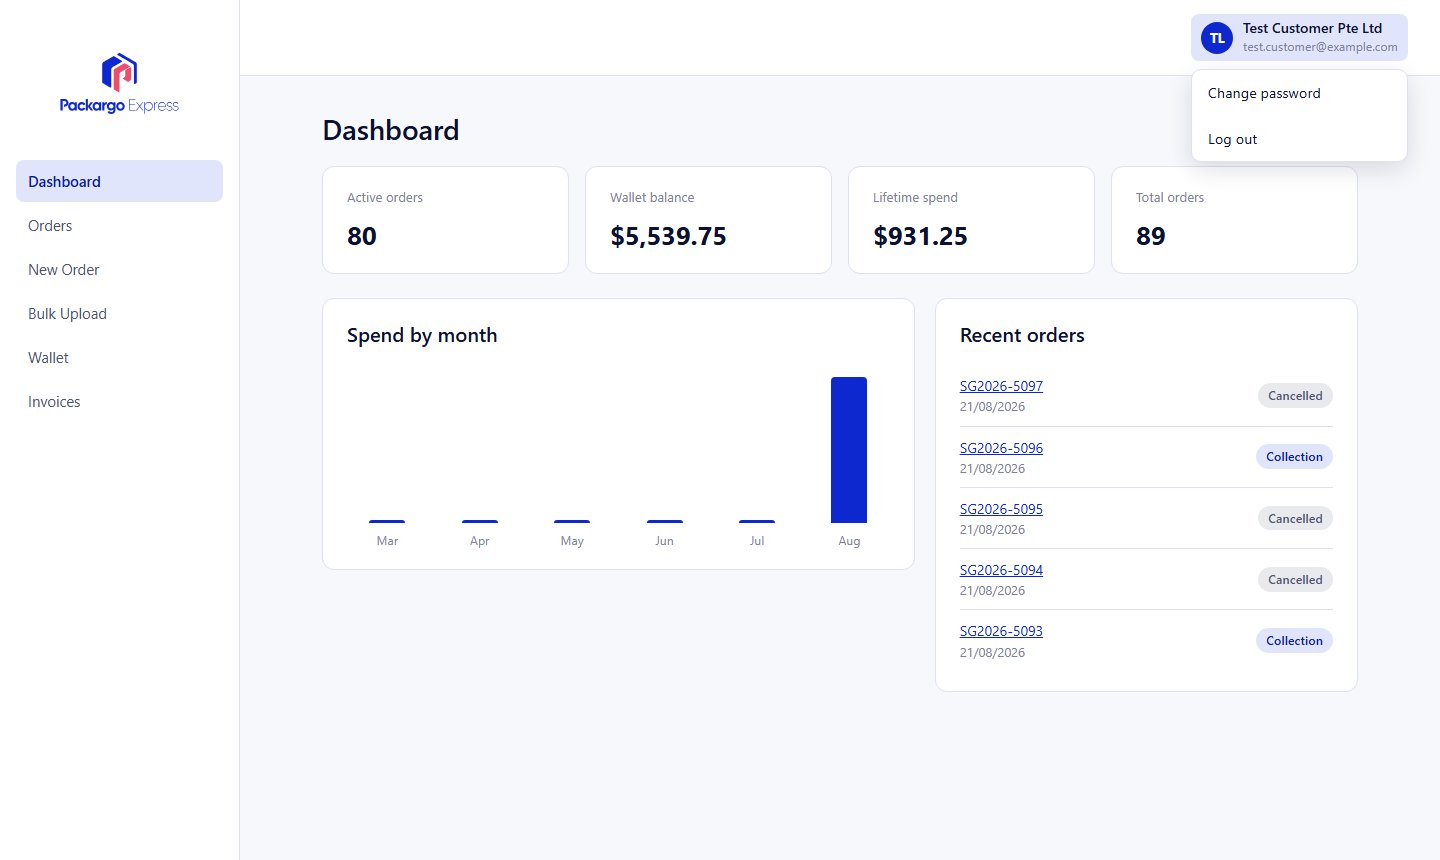Screen dimensions: 1440x860
Task: Open the Test Customer Pte Ltd account menu
Action: tap(1299, 38)
